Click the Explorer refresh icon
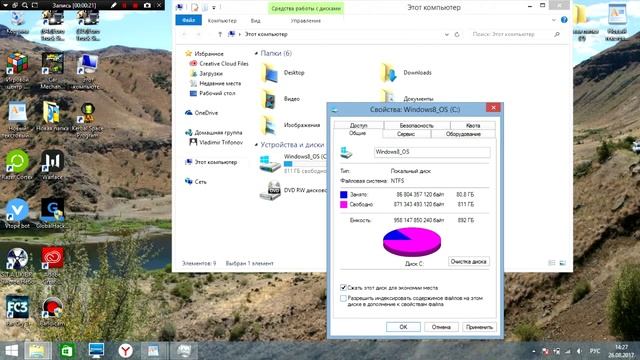 pos(457,35)
